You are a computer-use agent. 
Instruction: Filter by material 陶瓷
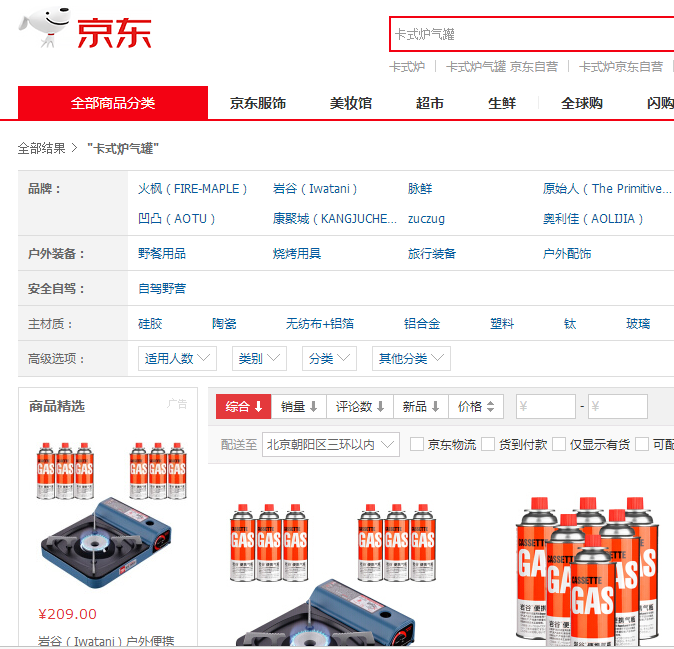click(x=224, y=324)
